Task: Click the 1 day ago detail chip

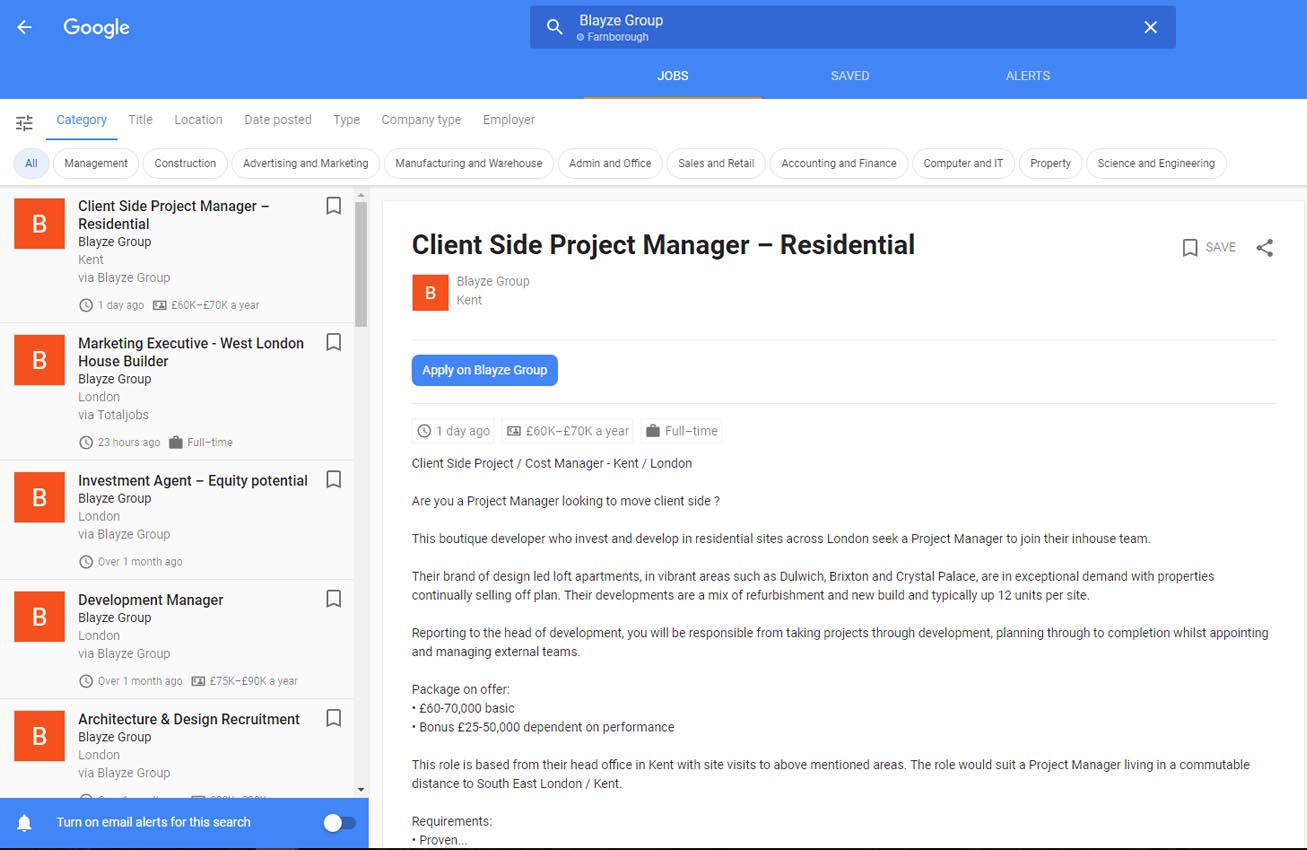Action: pyautogui.click(x=454, y=431)
